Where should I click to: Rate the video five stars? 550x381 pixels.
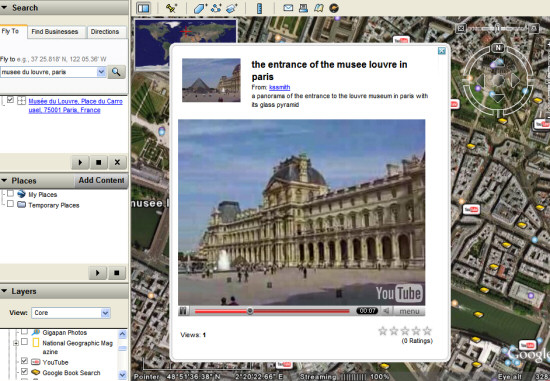427,330
